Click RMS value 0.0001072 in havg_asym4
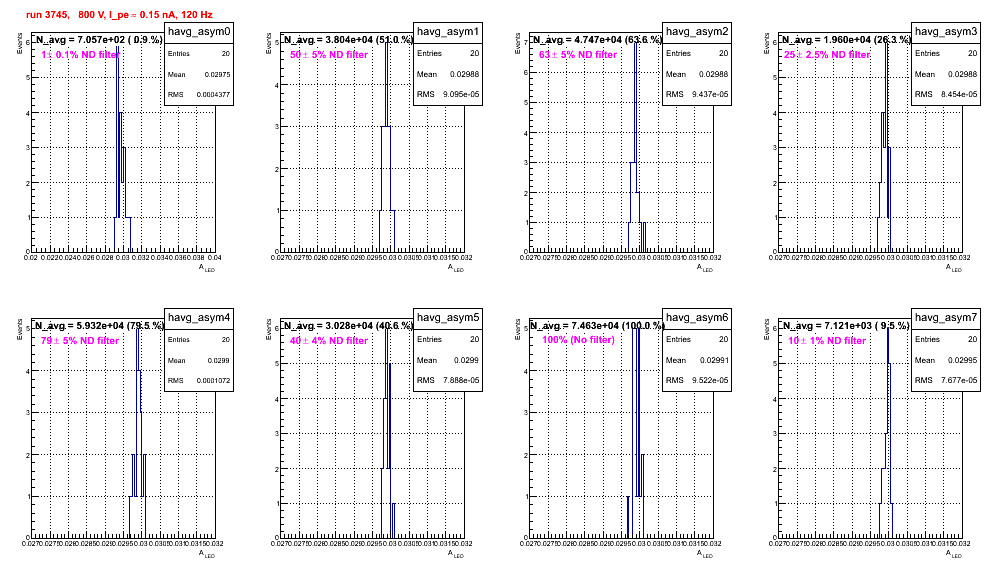This screenshot has height=572, width=996. [x=213, y=381]
